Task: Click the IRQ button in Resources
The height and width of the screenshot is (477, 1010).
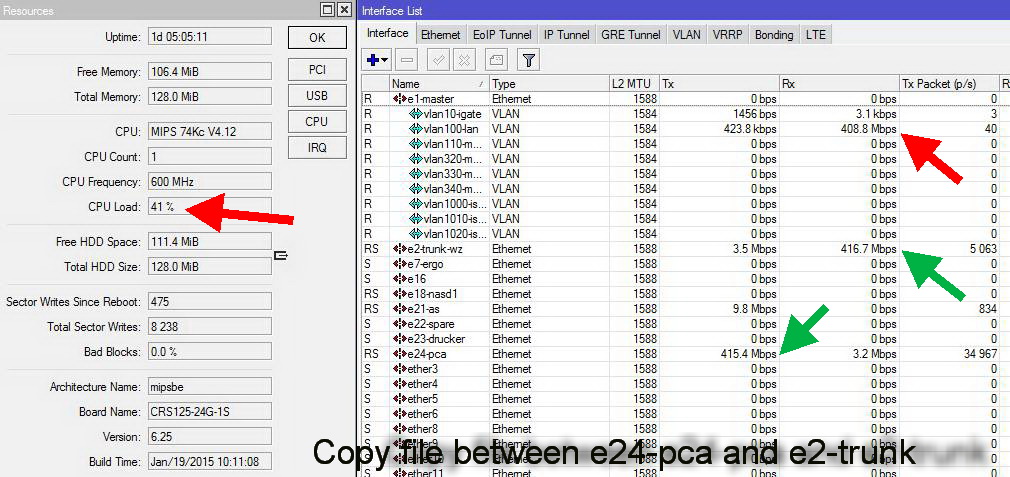Action: [317, 147]
